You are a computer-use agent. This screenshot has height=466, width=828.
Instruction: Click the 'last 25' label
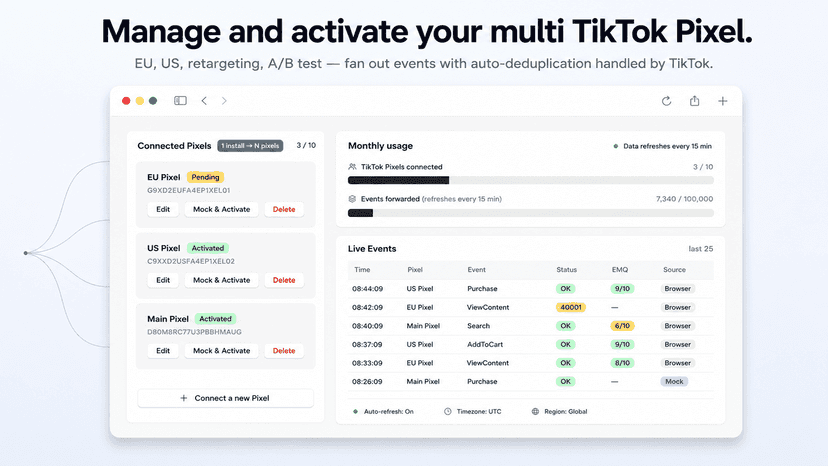click(x=701, y=248)
